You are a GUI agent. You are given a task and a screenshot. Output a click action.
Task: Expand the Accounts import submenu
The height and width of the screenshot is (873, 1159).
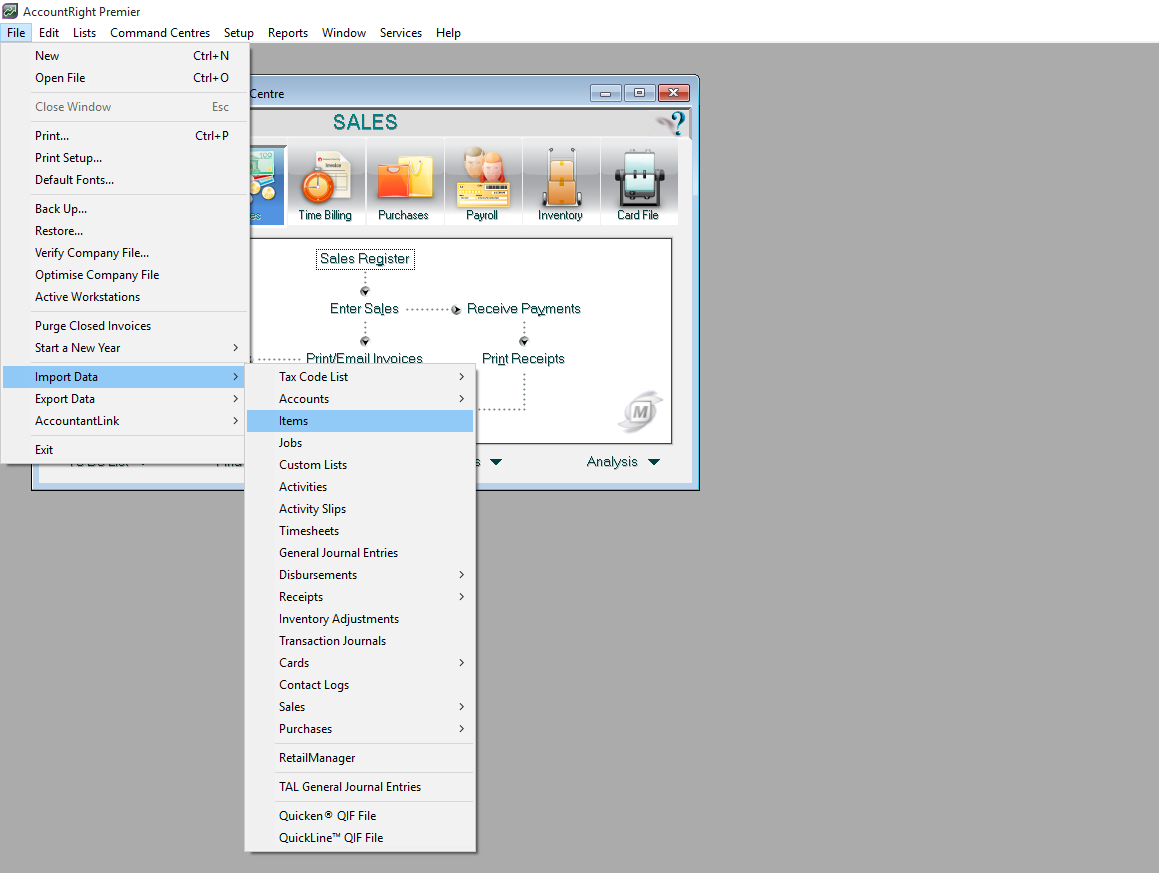(360, 399)
